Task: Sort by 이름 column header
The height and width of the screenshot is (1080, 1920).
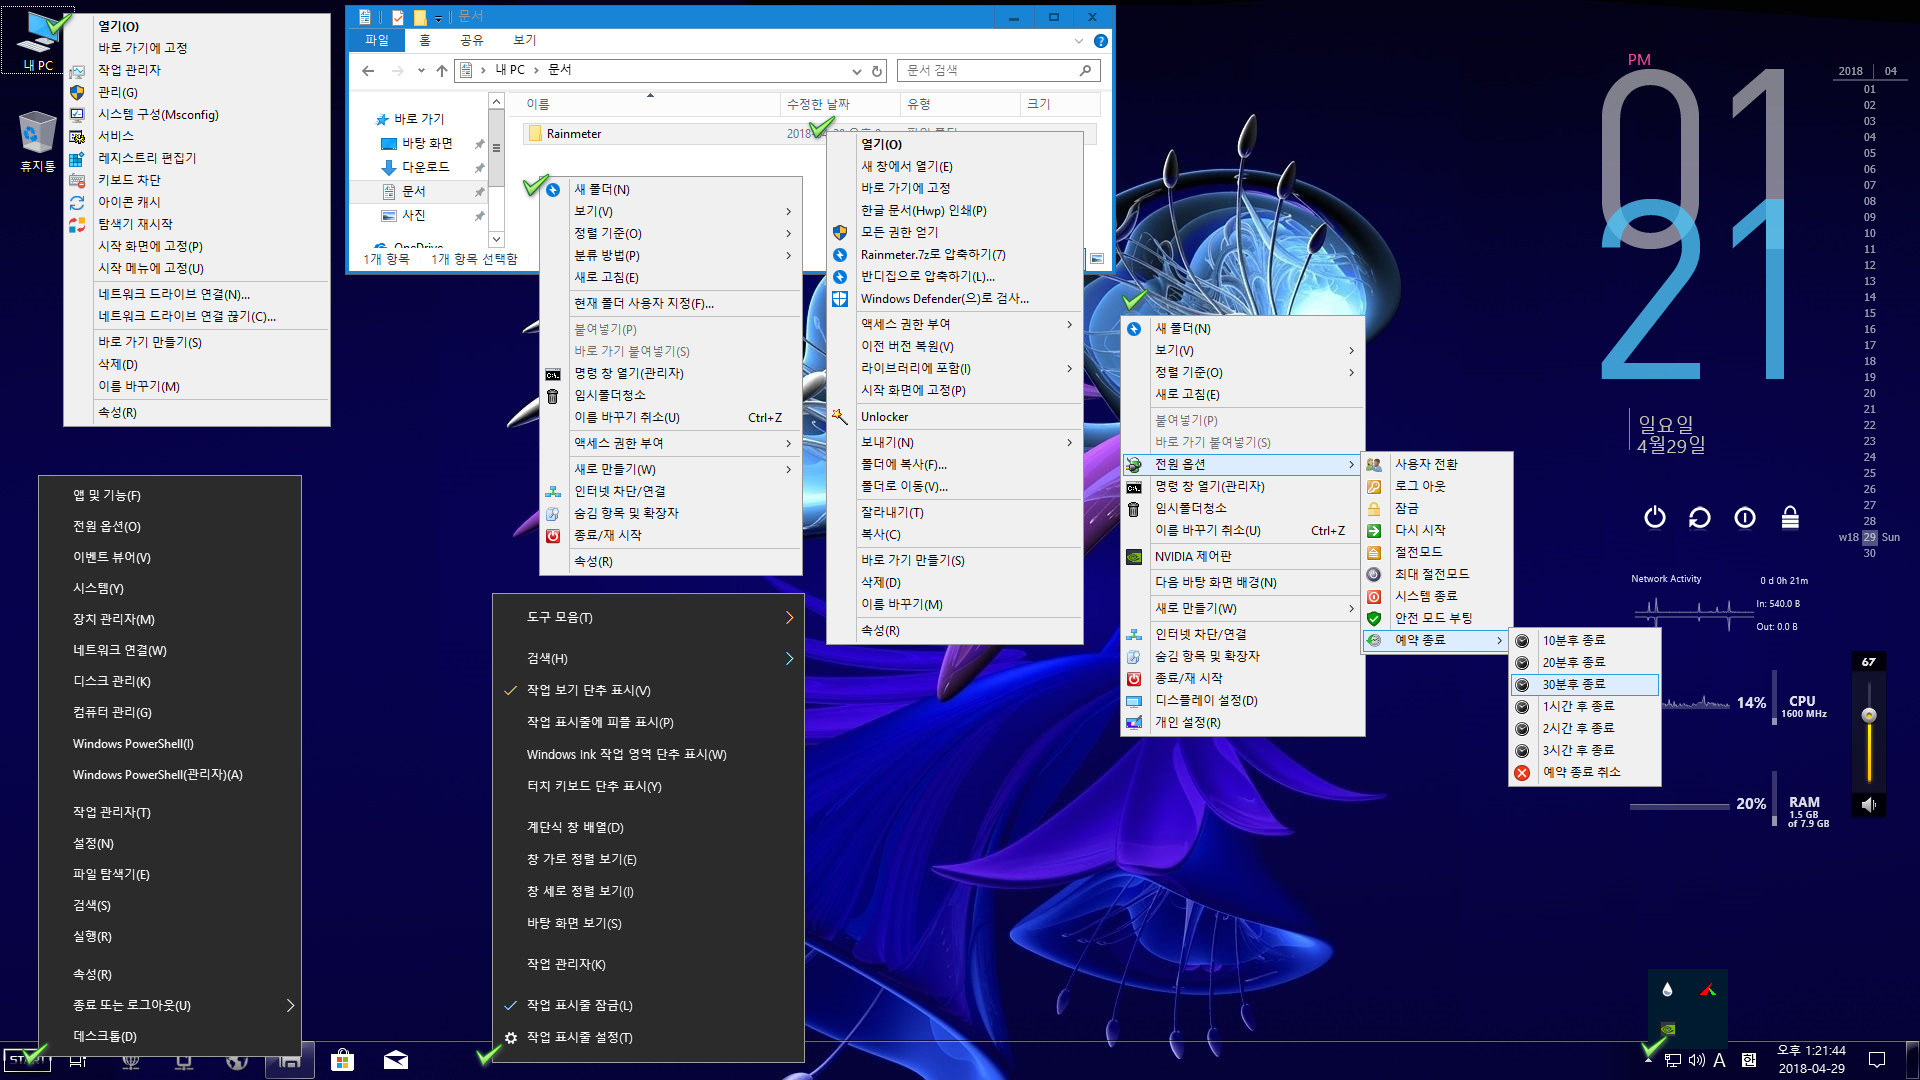Action: tap(650, 104)
